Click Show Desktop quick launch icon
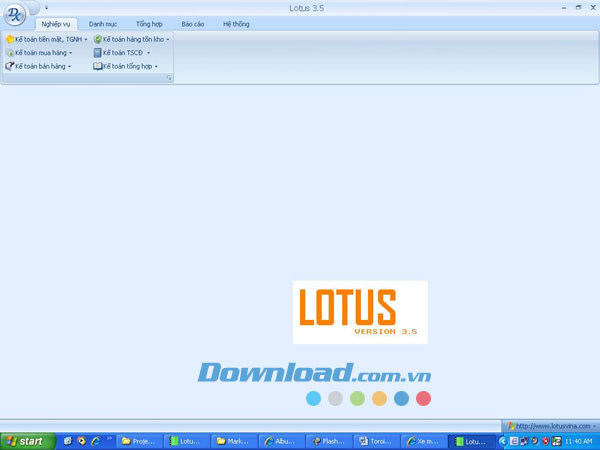This screenshot has width=600, height=450. 68,441
